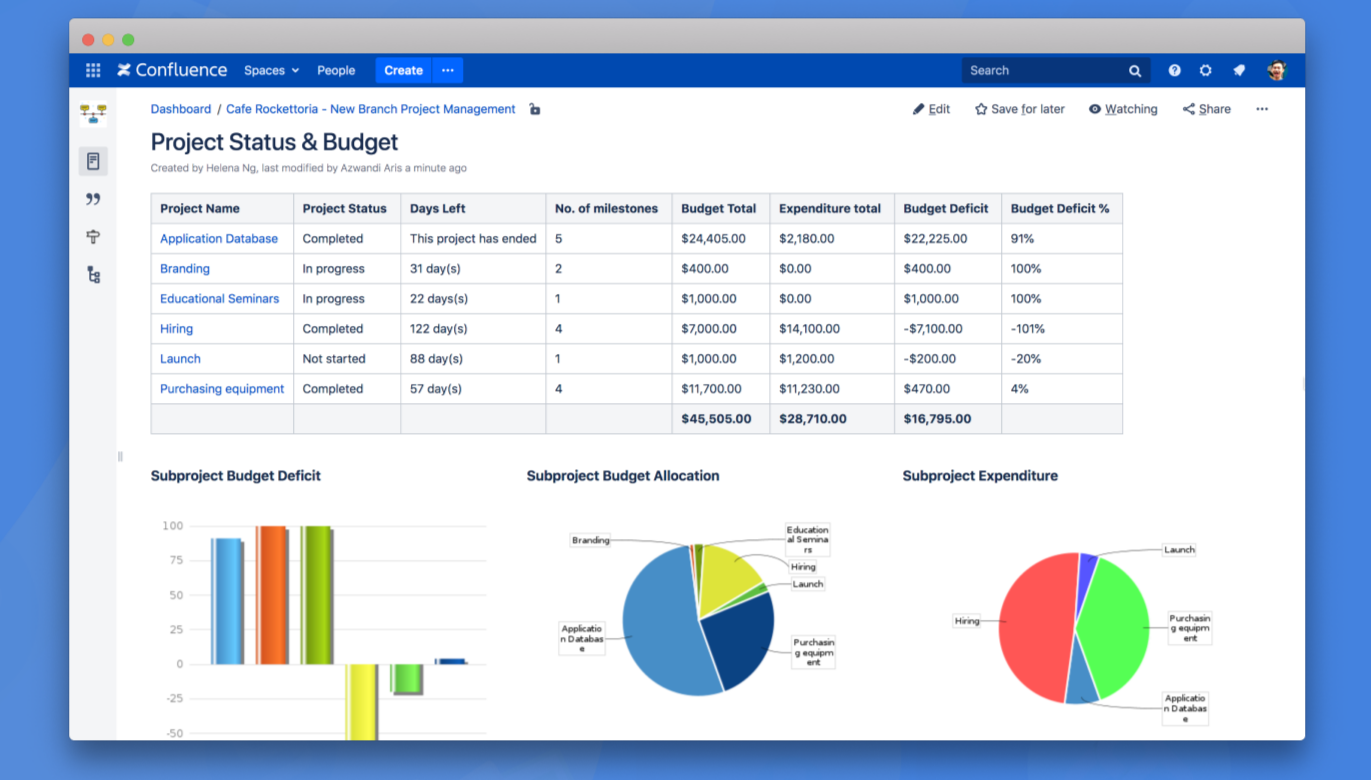Click the space logo in sidebar
This screenshot has width=1371, height=780.
point(93,114)
